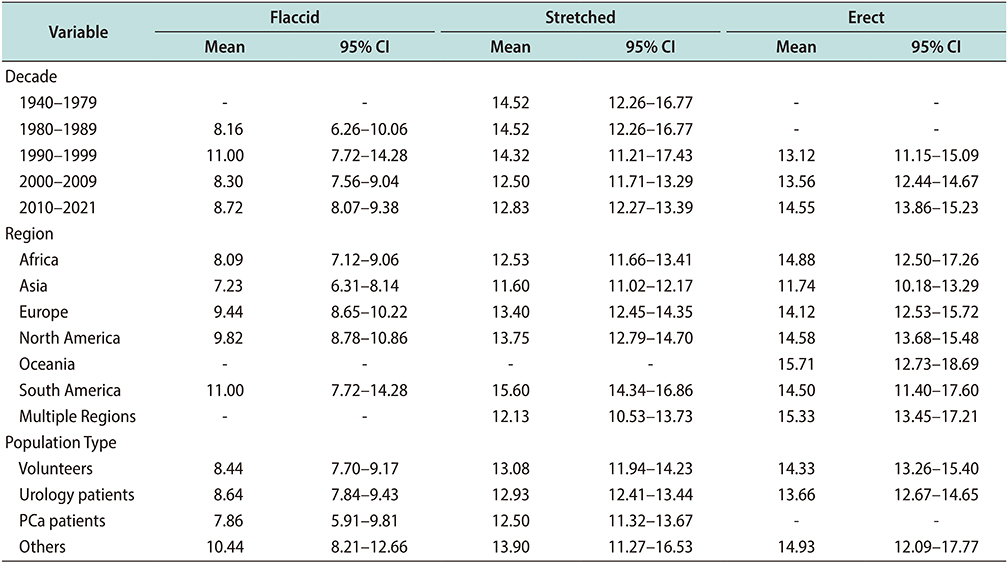This screenshot has width=1008, height=564.
Task: Select the Flaccid group header
Action: click(x=295, y=17)
